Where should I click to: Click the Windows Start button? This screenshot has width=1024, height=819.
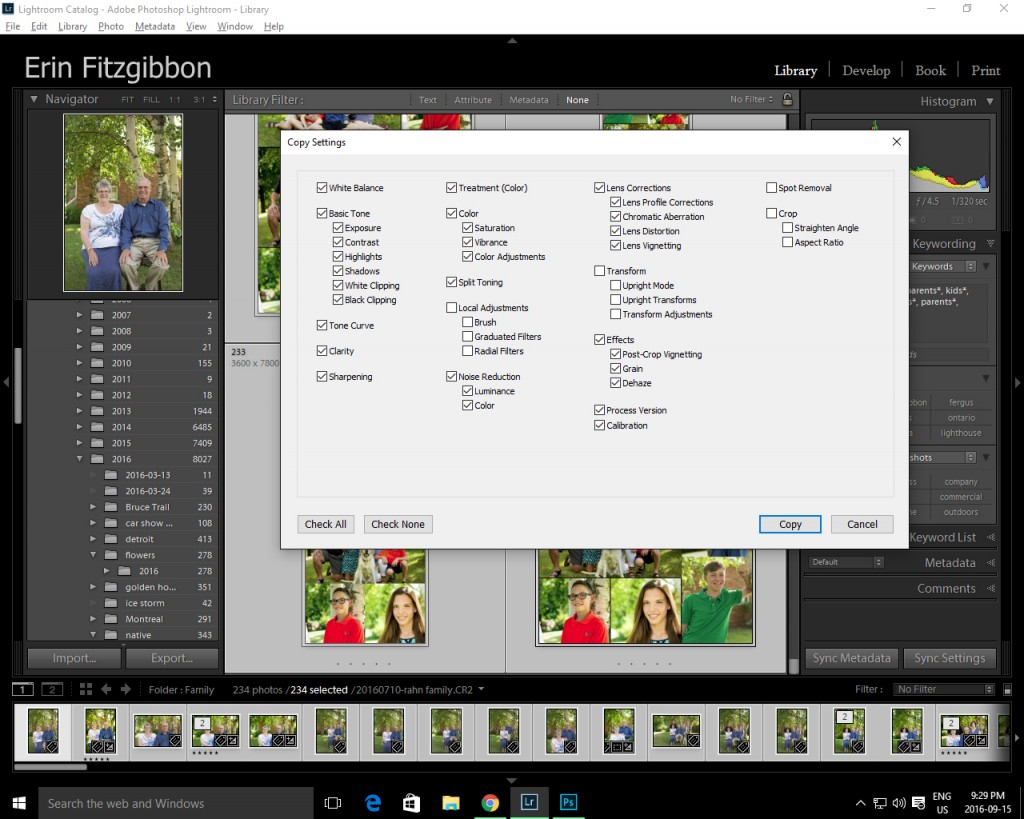[x=19, y=803]
